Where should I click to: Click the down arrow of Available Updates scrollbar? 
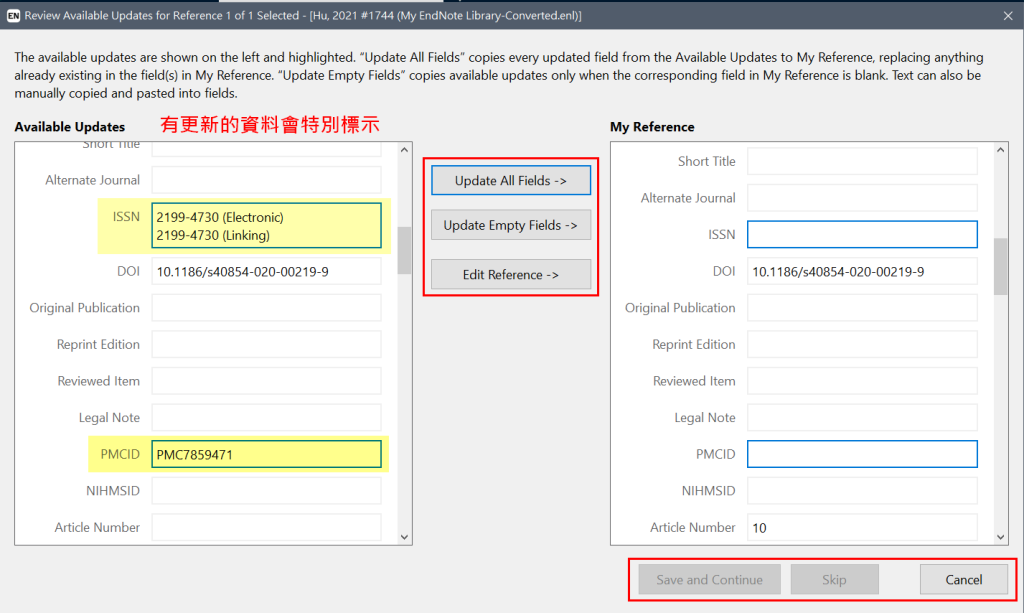(x=404, y=537)
